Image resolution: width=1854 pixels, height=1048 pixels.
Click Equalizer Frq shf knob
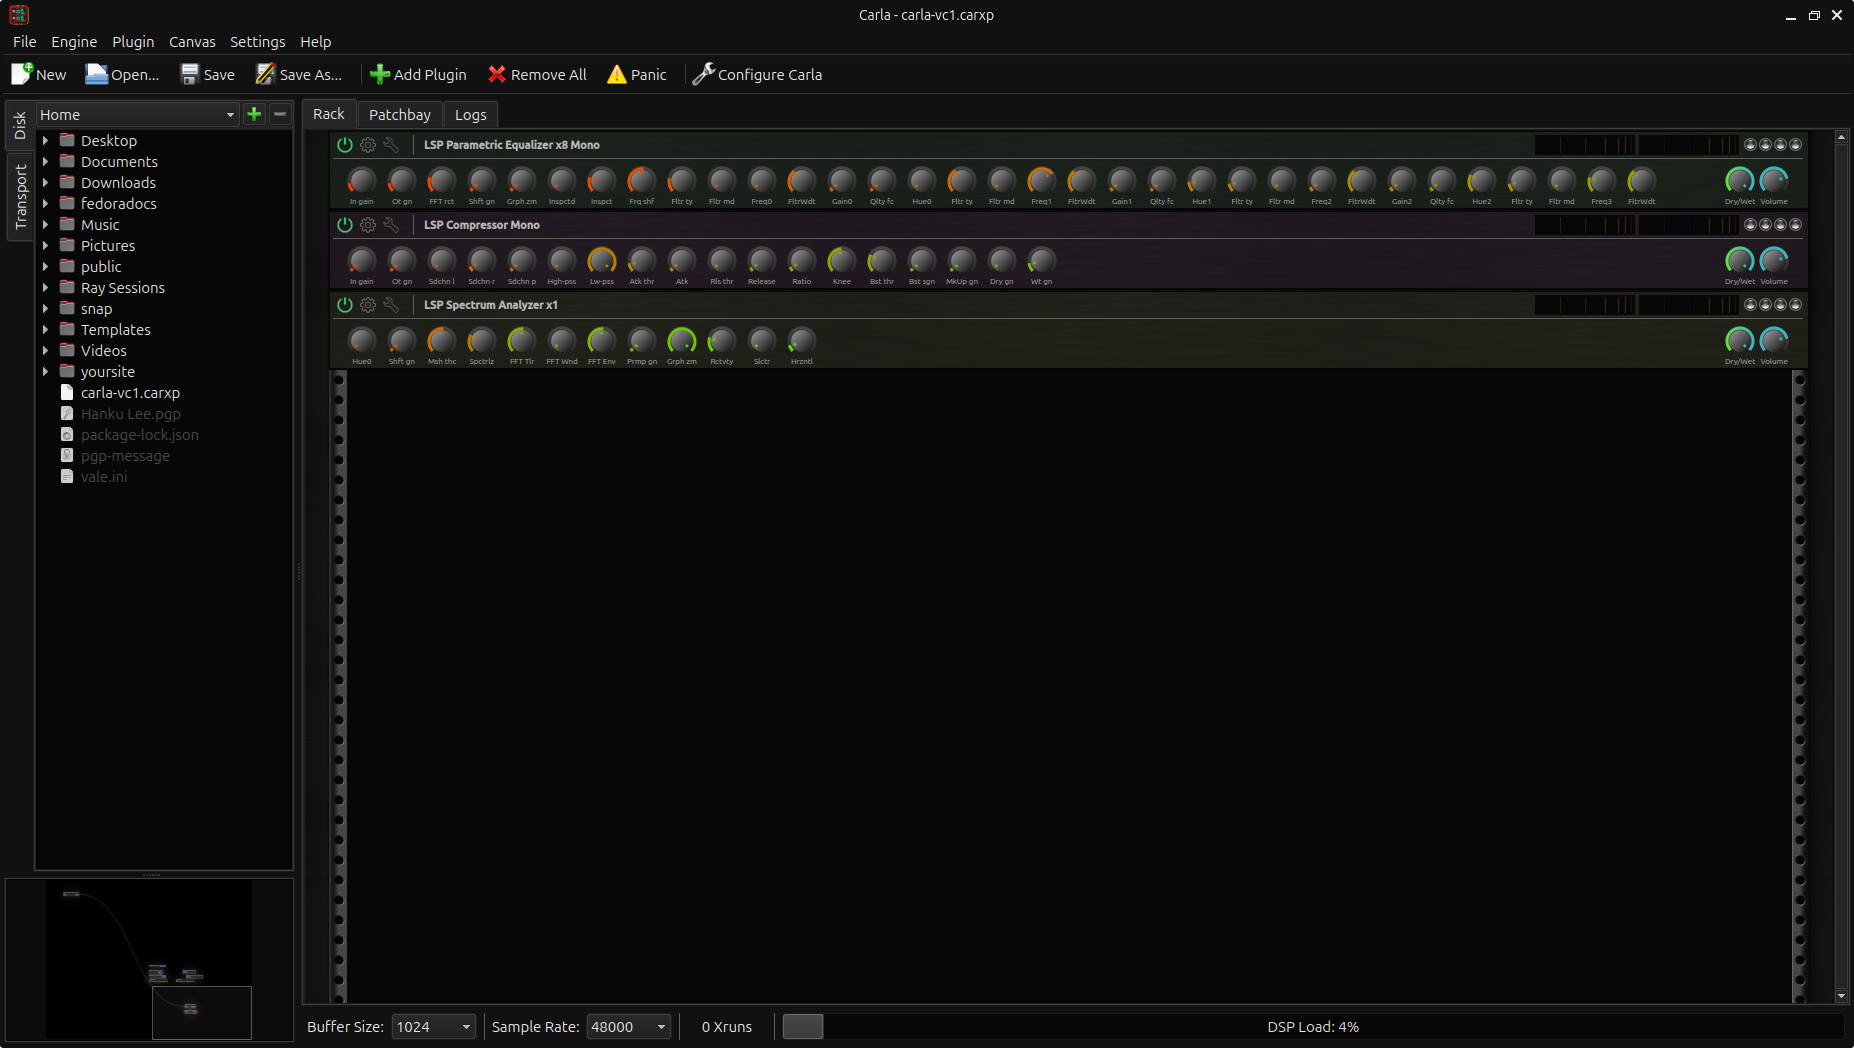point(642,181)
